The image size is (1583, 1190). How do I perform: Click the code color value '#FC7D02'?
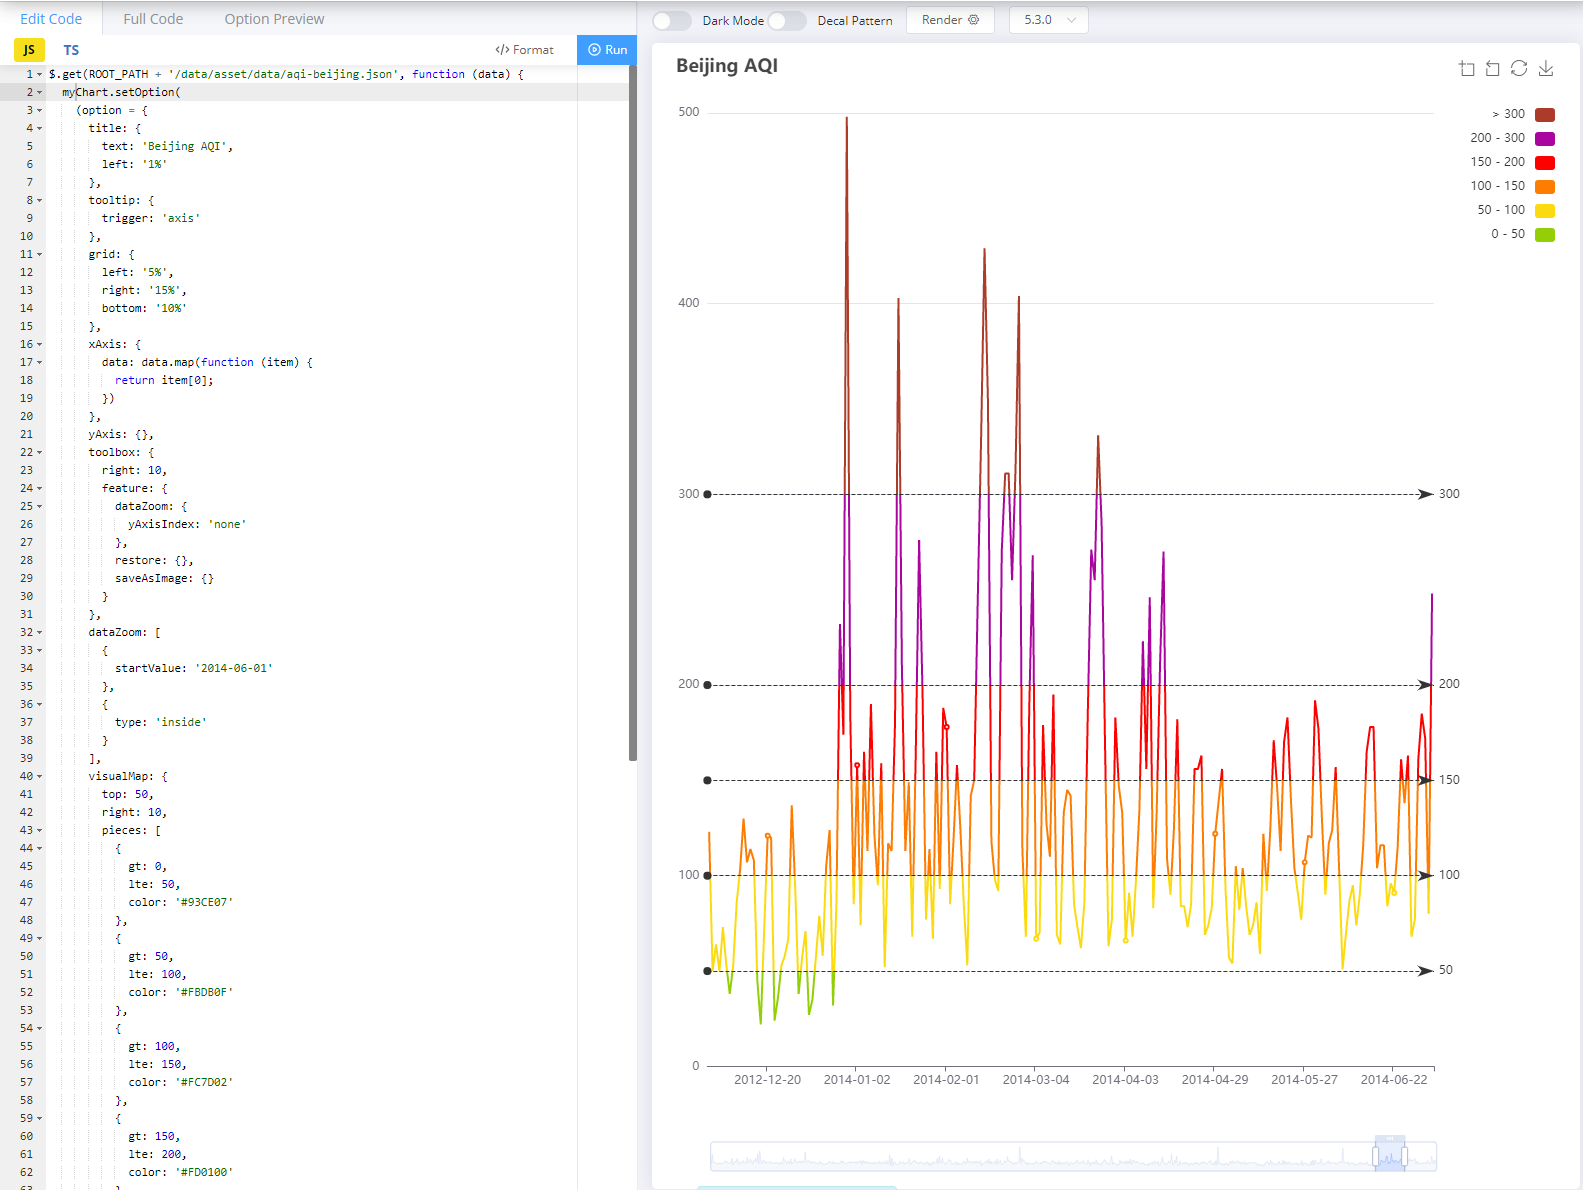click(x=204, y=1082)
